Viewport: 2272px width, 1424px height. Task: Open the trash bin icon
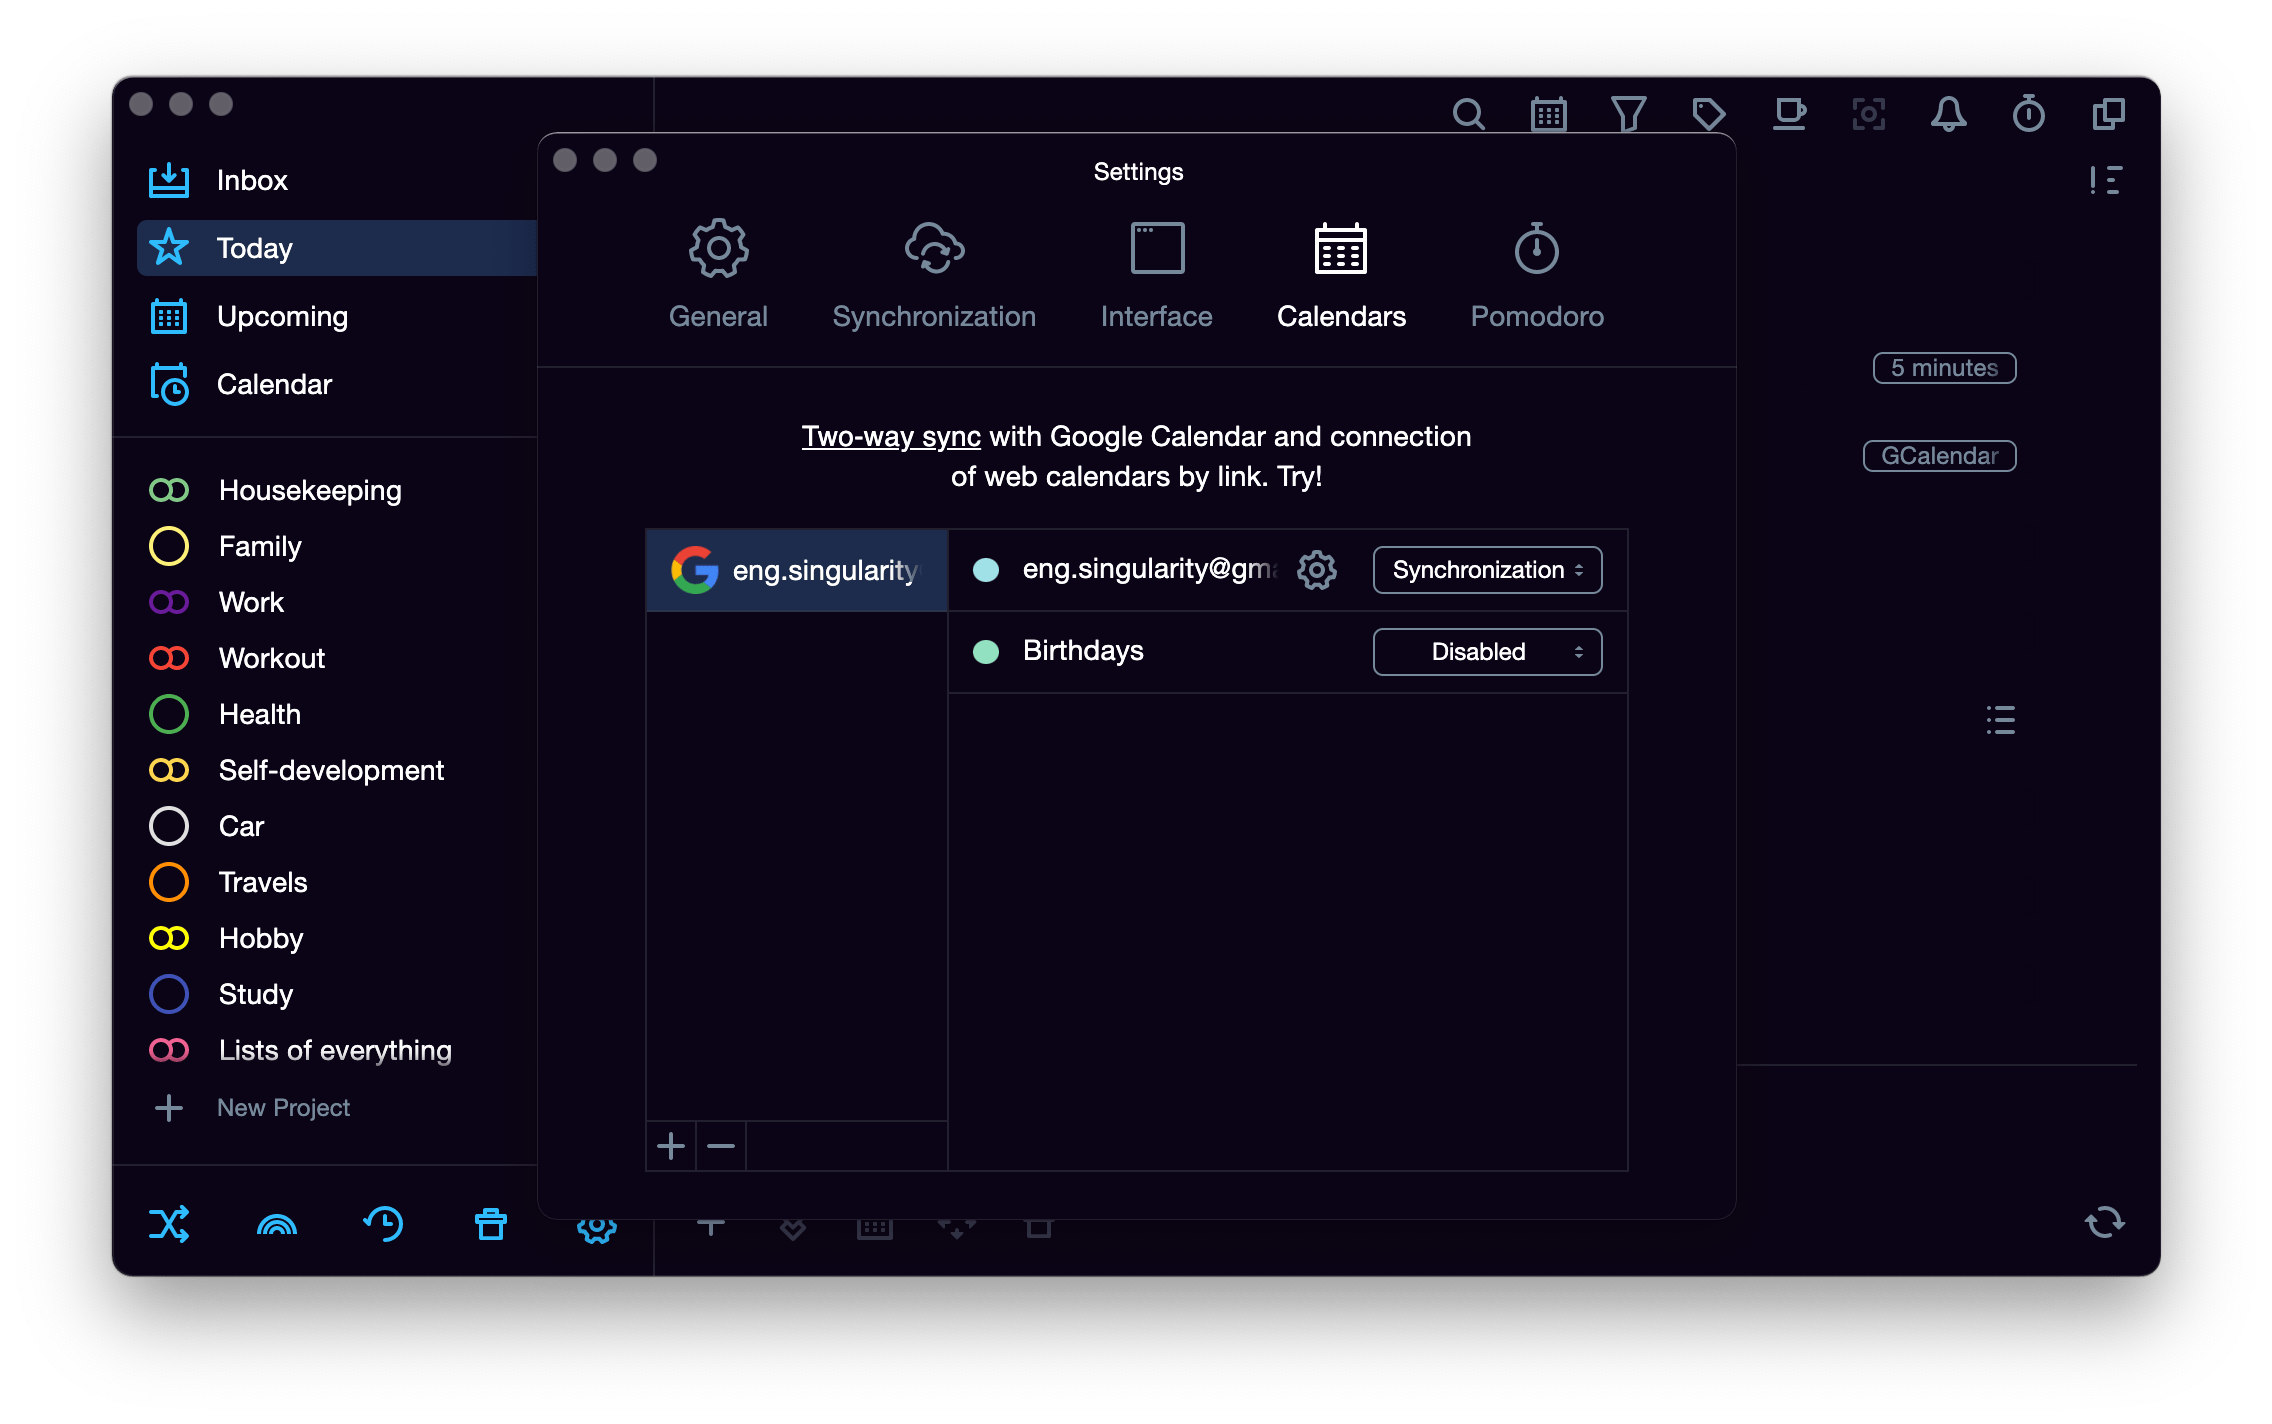tap(490, 1224)
